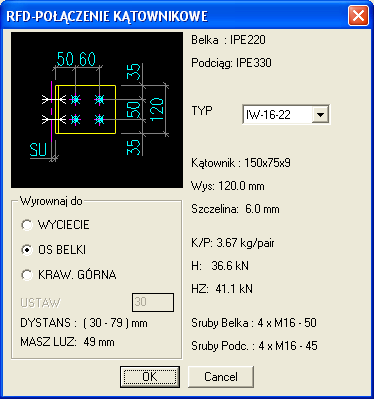Click the text 'H: 36.6 kN'
Viewport: 374px width, 399px height.
pos(220,266)
